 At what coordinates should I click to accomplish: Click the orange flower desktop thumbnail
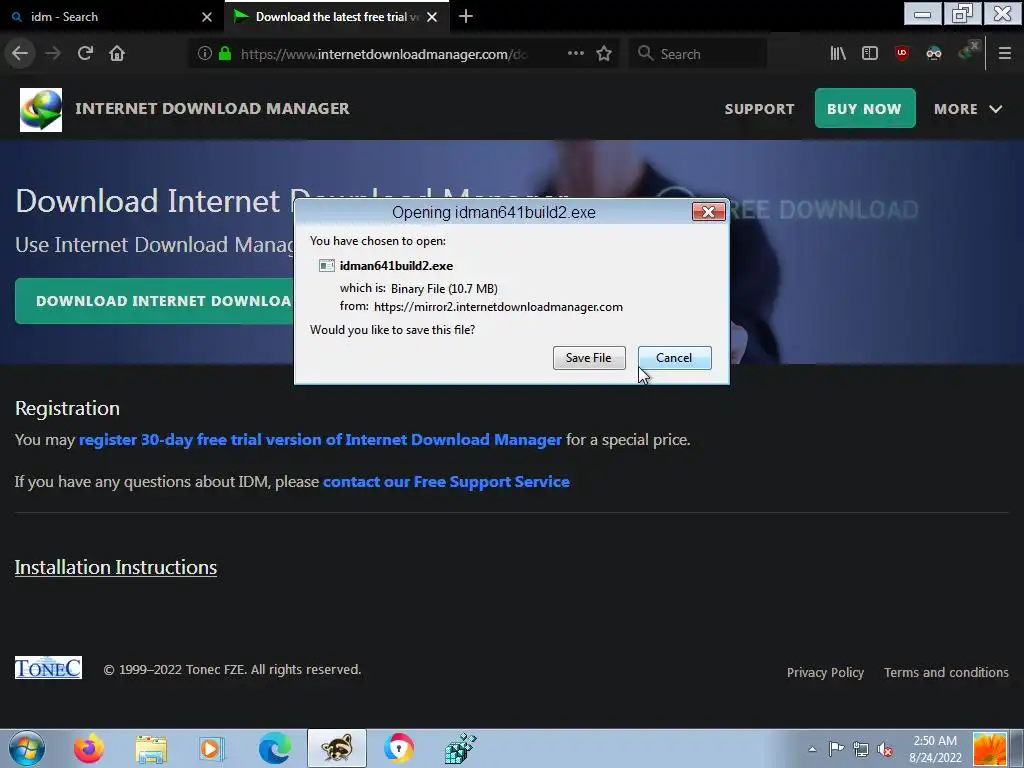(990, 749)
